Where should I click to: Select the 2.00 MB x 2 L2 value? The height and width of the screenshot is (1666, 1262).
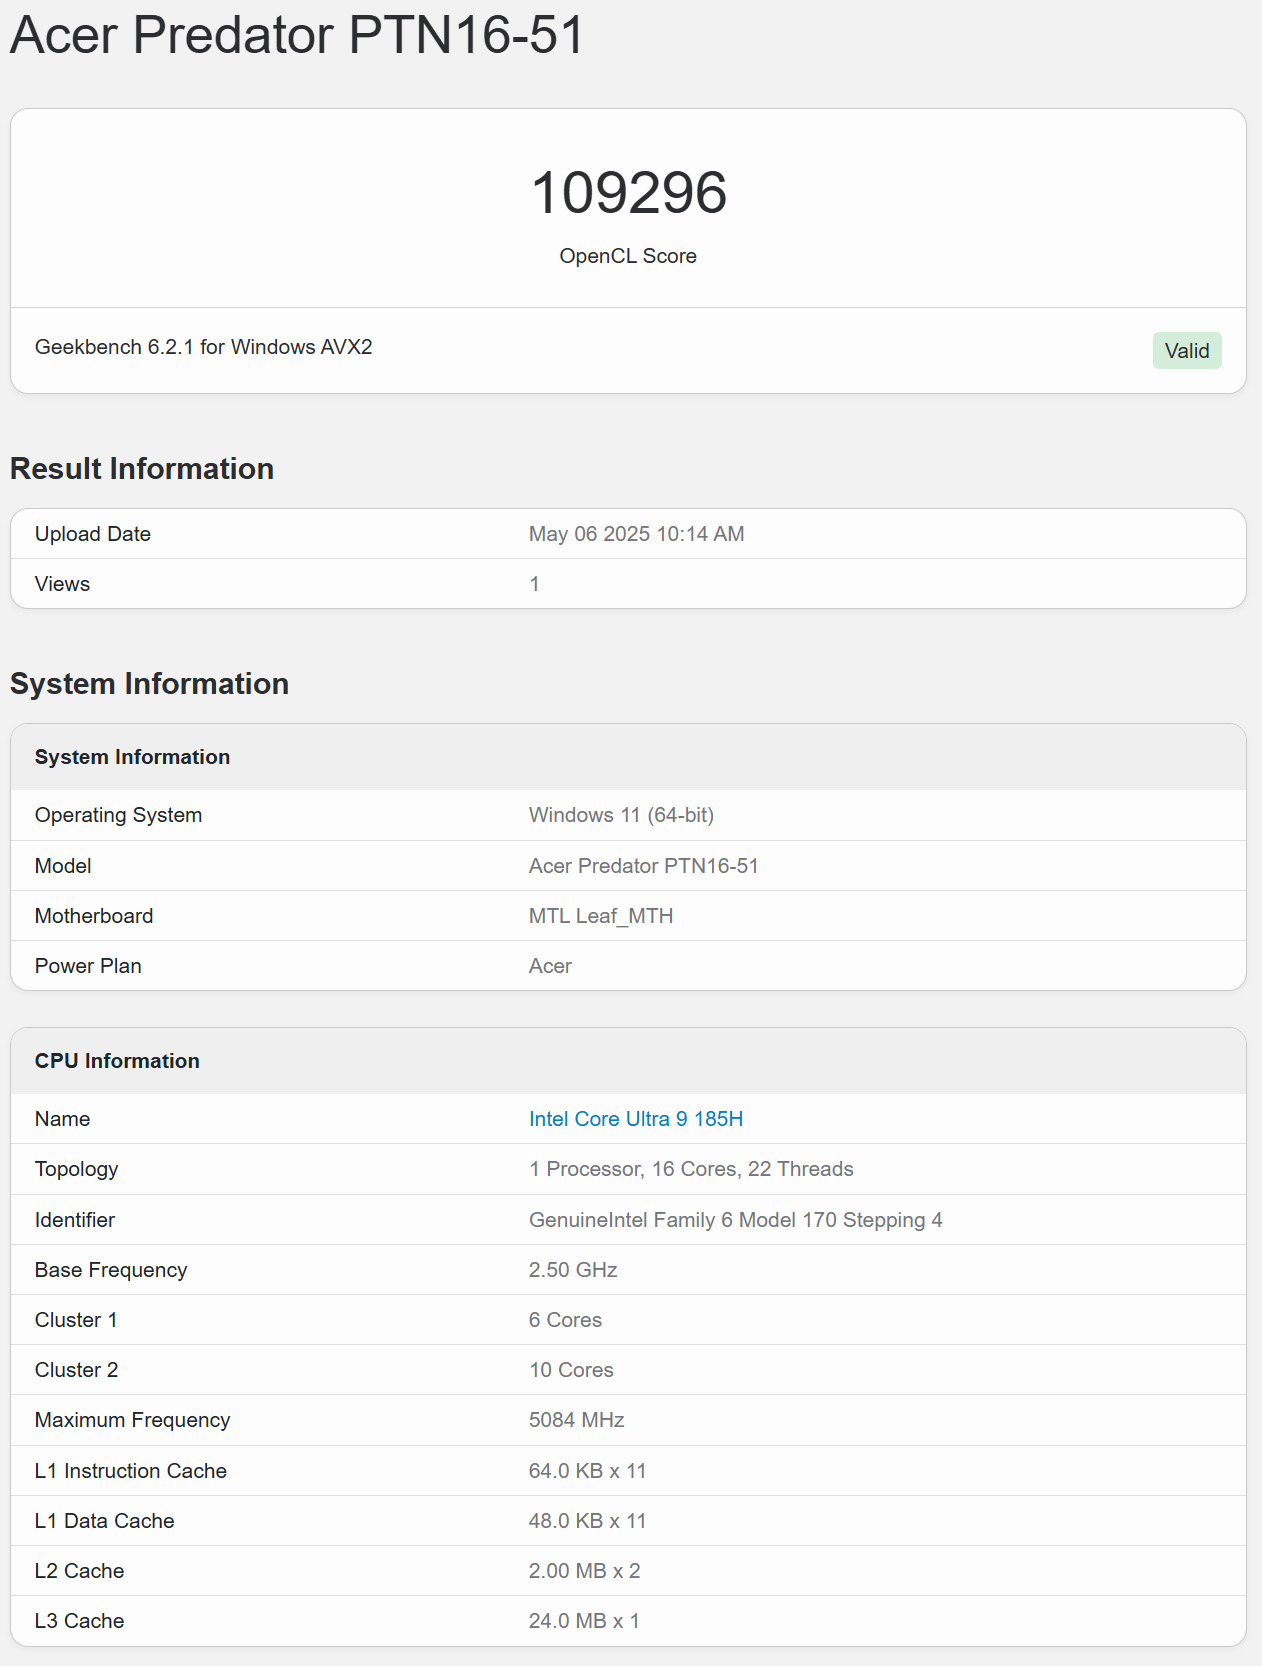coord(584,1571)
